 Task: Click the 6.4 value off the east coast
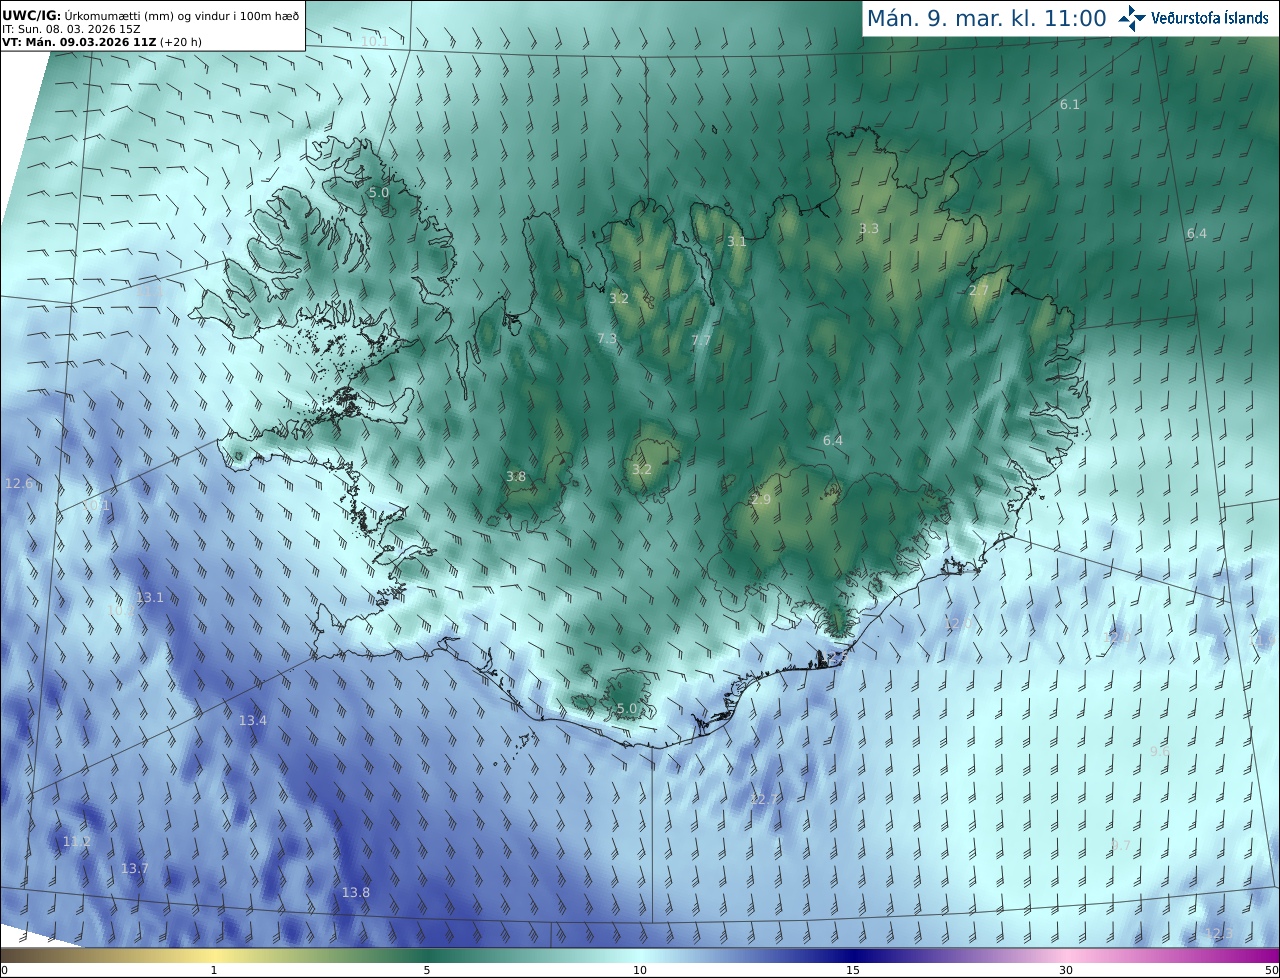coord(1197,234)
